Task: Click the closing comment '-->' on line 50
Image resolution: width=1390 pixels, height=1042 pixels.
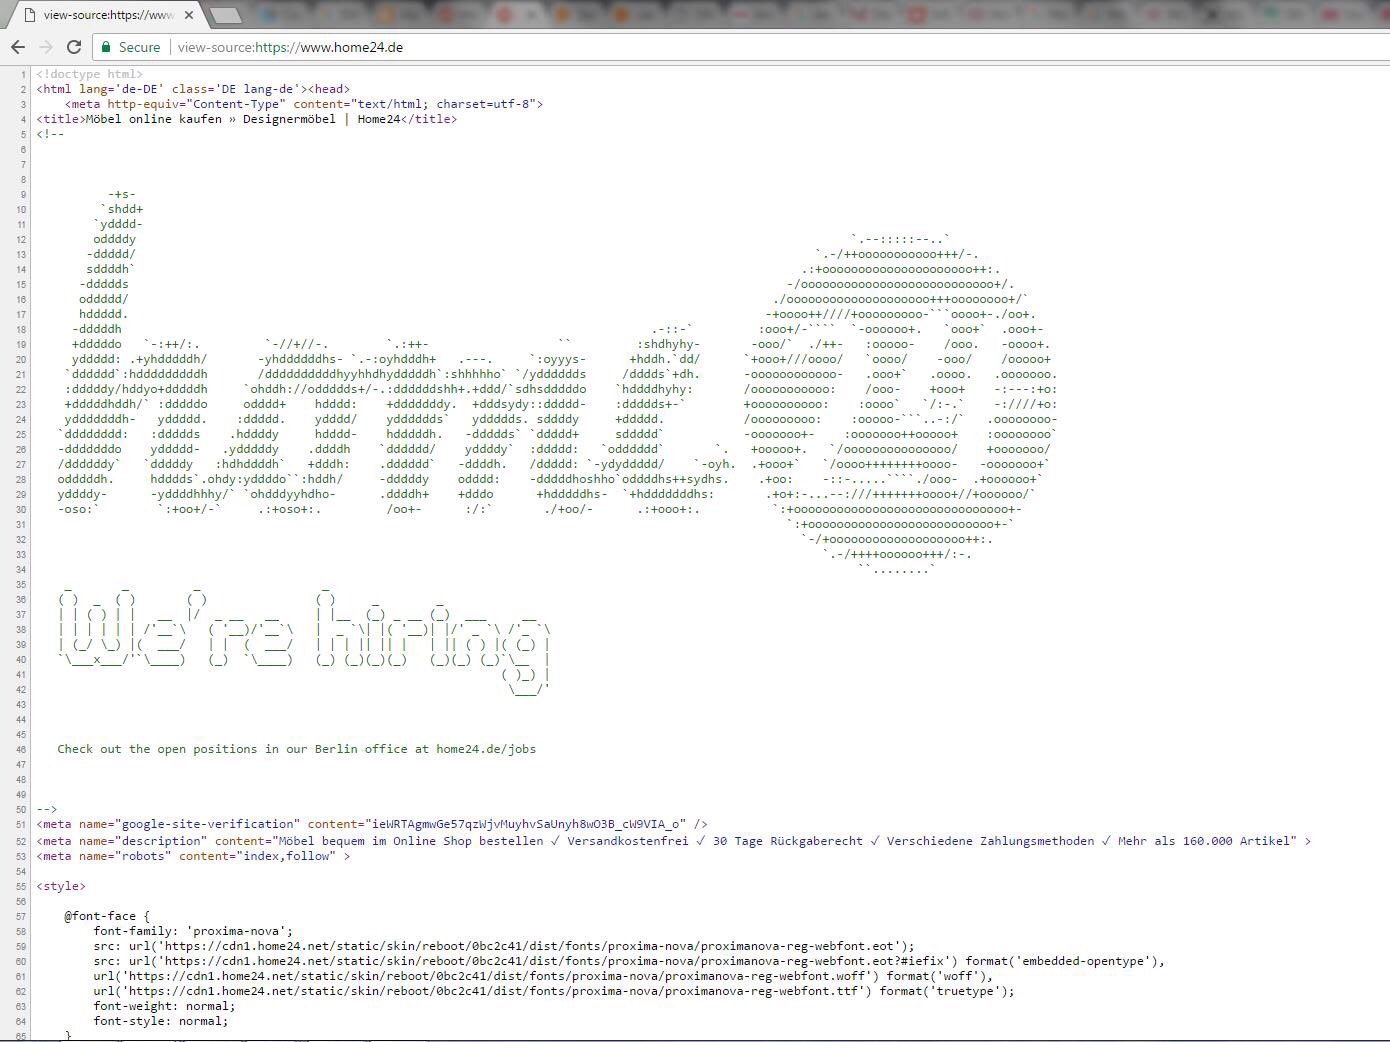Action: [47, 809]
